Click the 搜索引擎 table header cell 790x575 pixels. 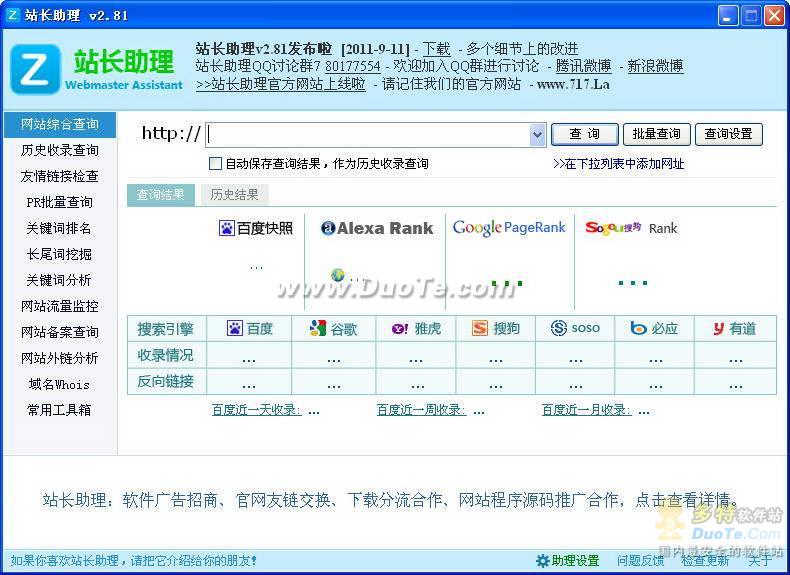[x=166, y=329]
